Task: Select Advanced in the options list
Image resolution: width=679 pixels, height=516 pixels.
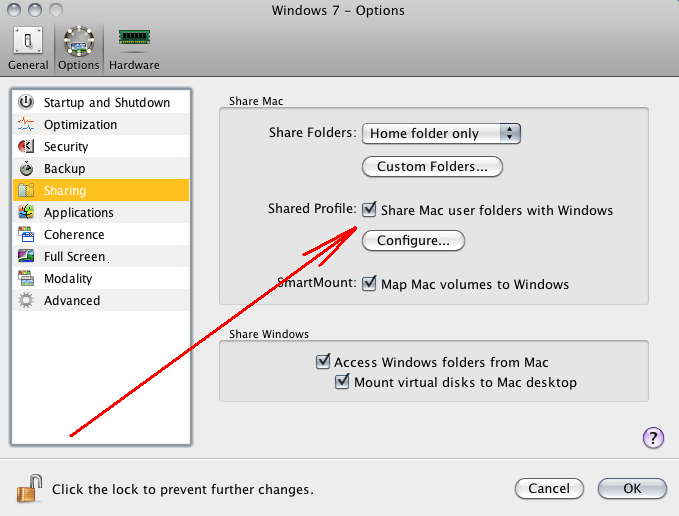Action: click(101, 300)
